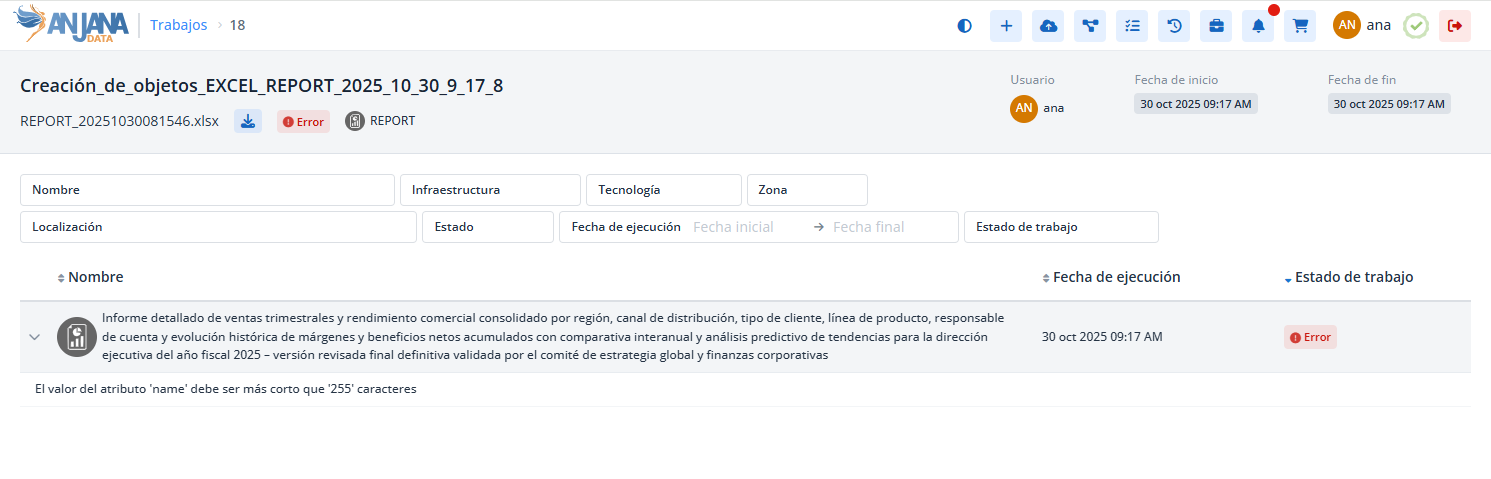Sort the table by Fecha de ejecución
1491x479 pixels.
coord(1116,277)
